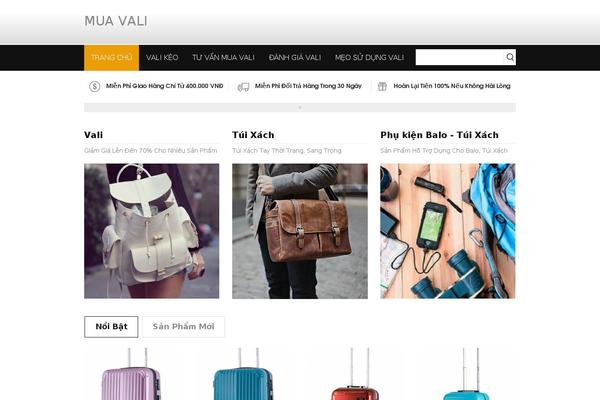Open the VALI KÉO menu item
600x400 pixels.
[x=162, y=57]
